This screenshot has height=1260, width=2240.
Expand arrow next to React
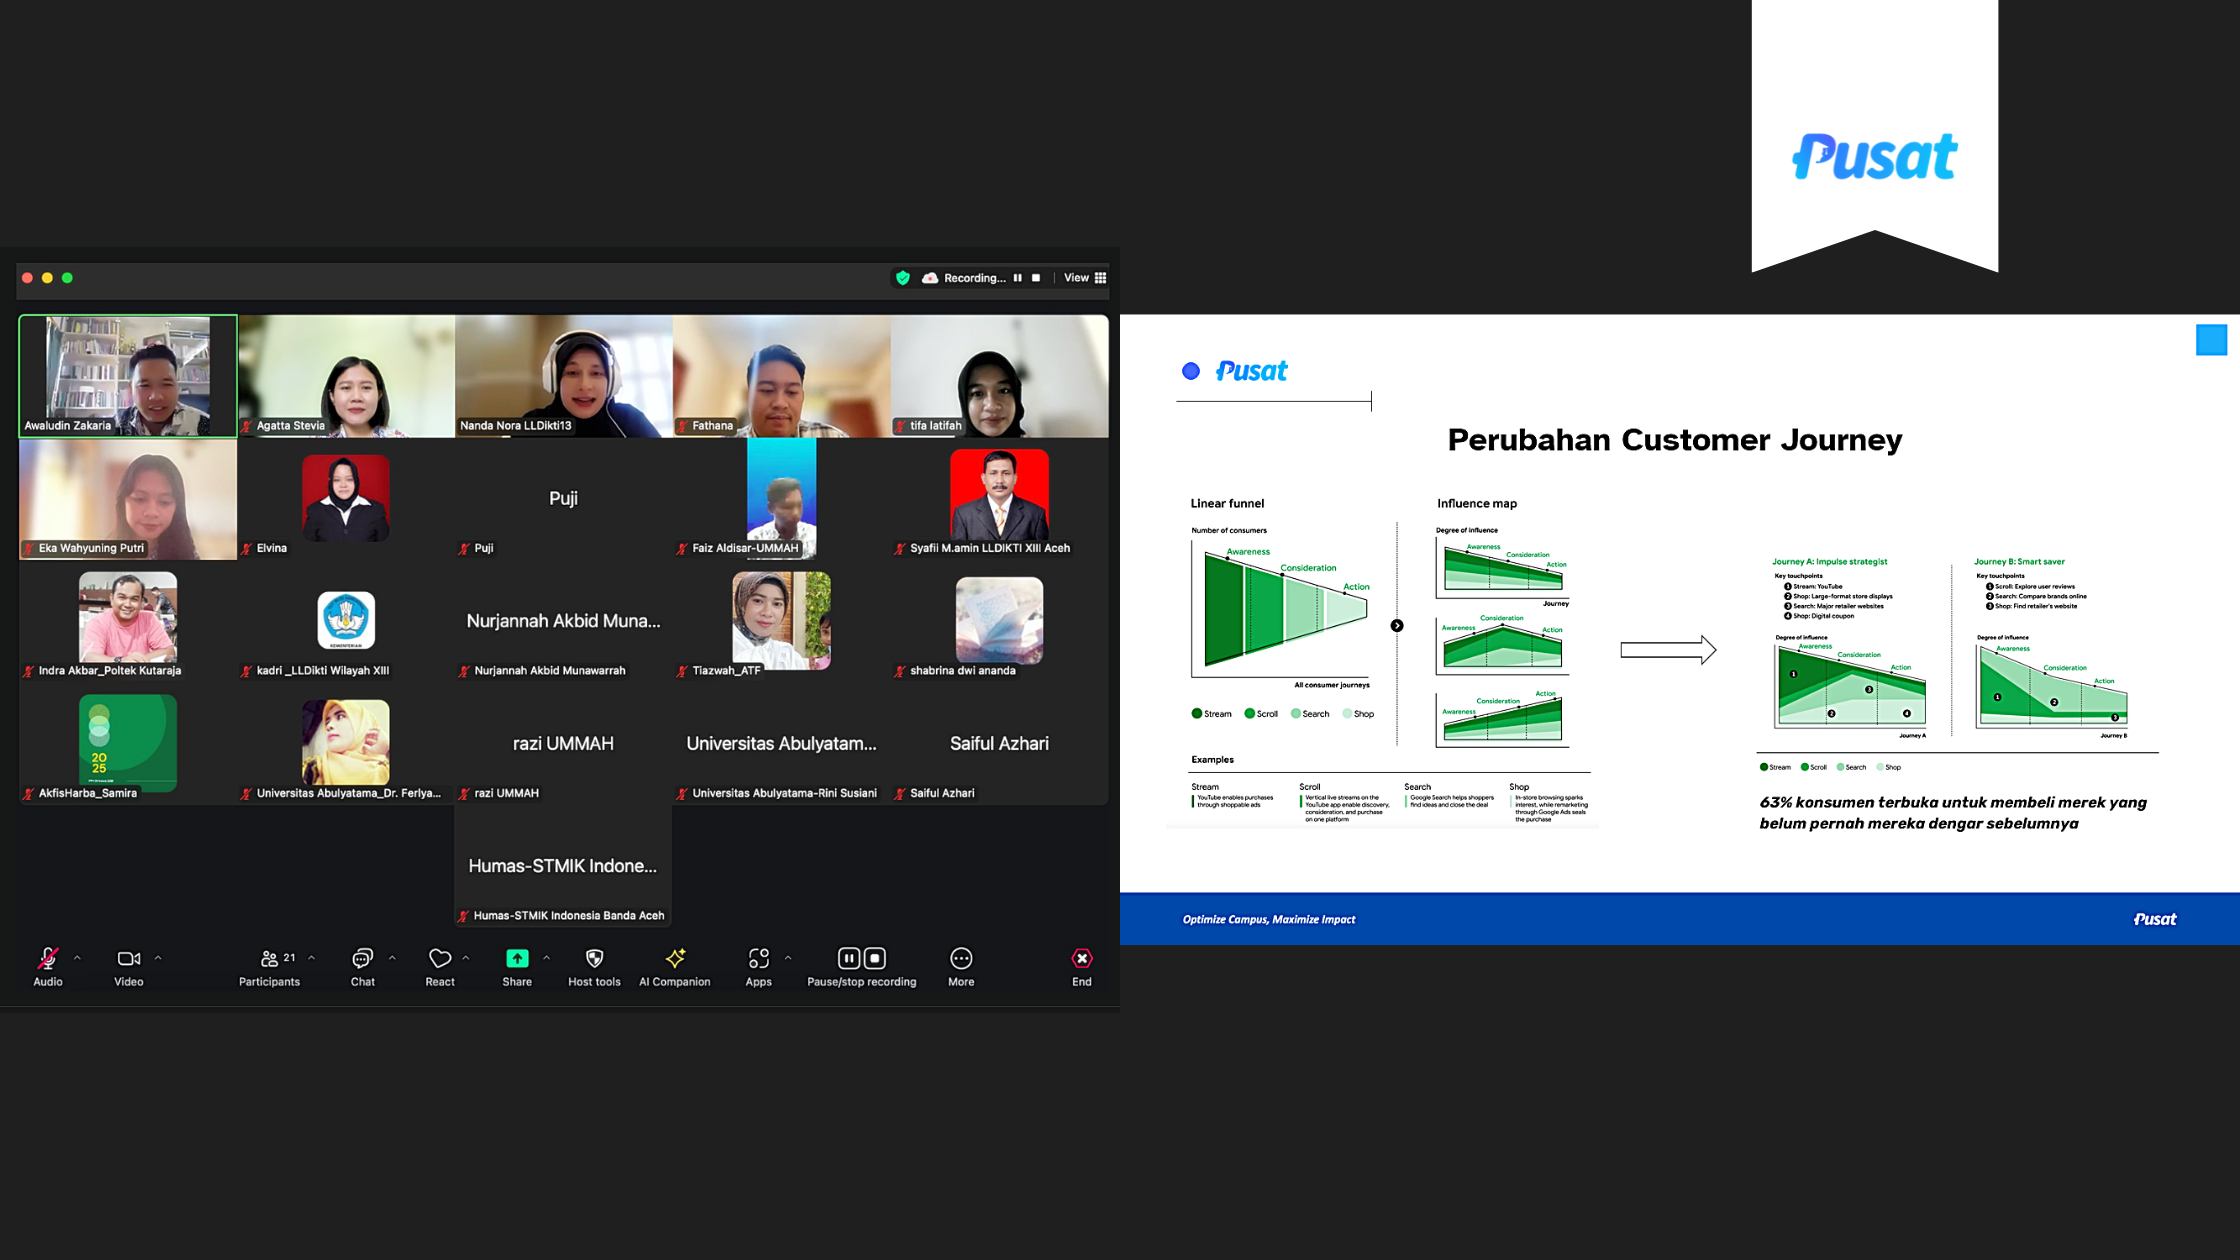(466, 958)
